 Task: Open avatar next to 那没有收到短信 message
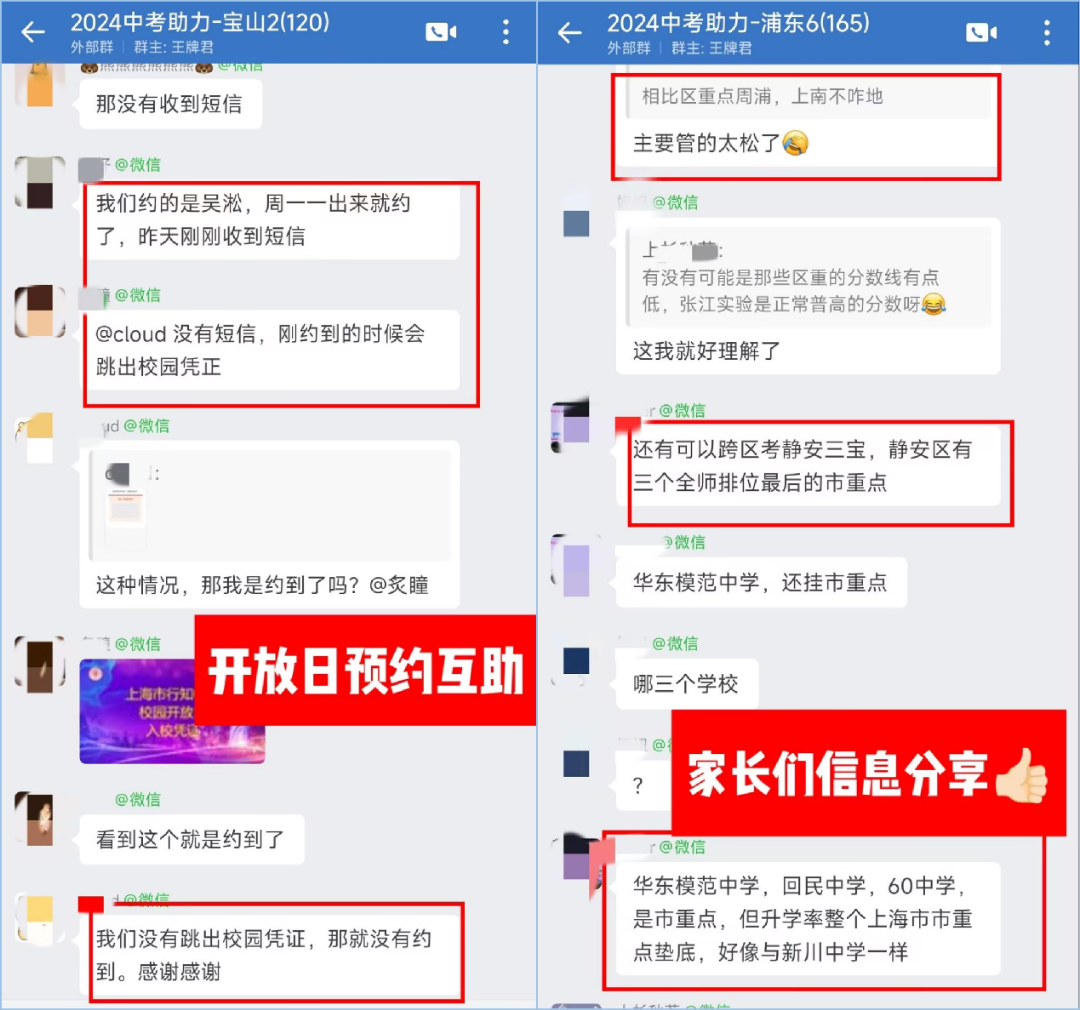[x=40, y=85]
